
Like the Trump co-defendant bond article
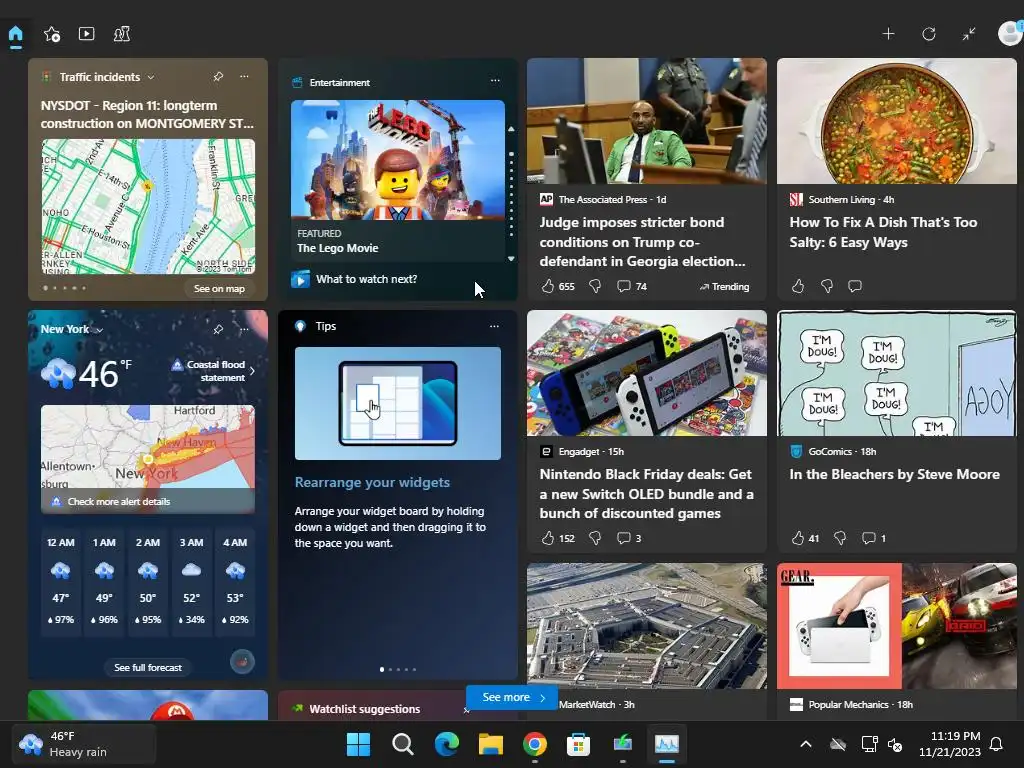pyautogui.click(x=548, y=286)
